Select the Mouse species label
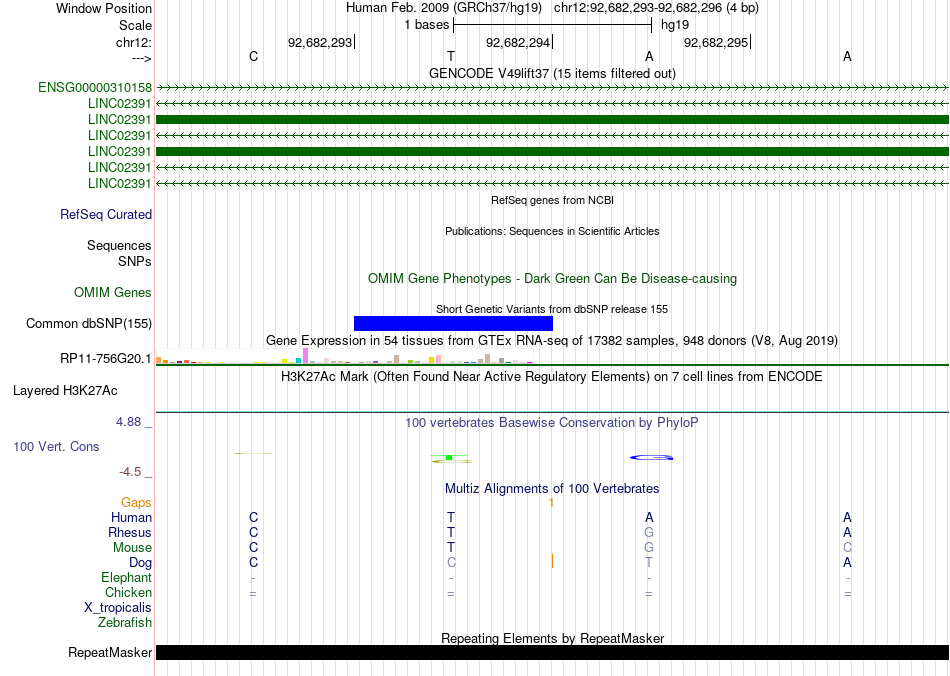The width and height of the screenshot is (950, 676). point(132,548)
